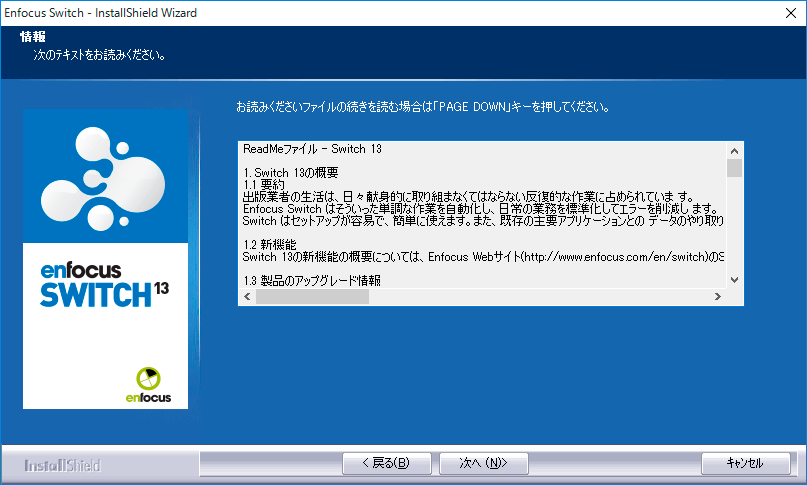This screenshot has height=485, width=807.
Task: Click the '次のテキストをお読みください。' subtitle
Action: click(x=99, y=55)
